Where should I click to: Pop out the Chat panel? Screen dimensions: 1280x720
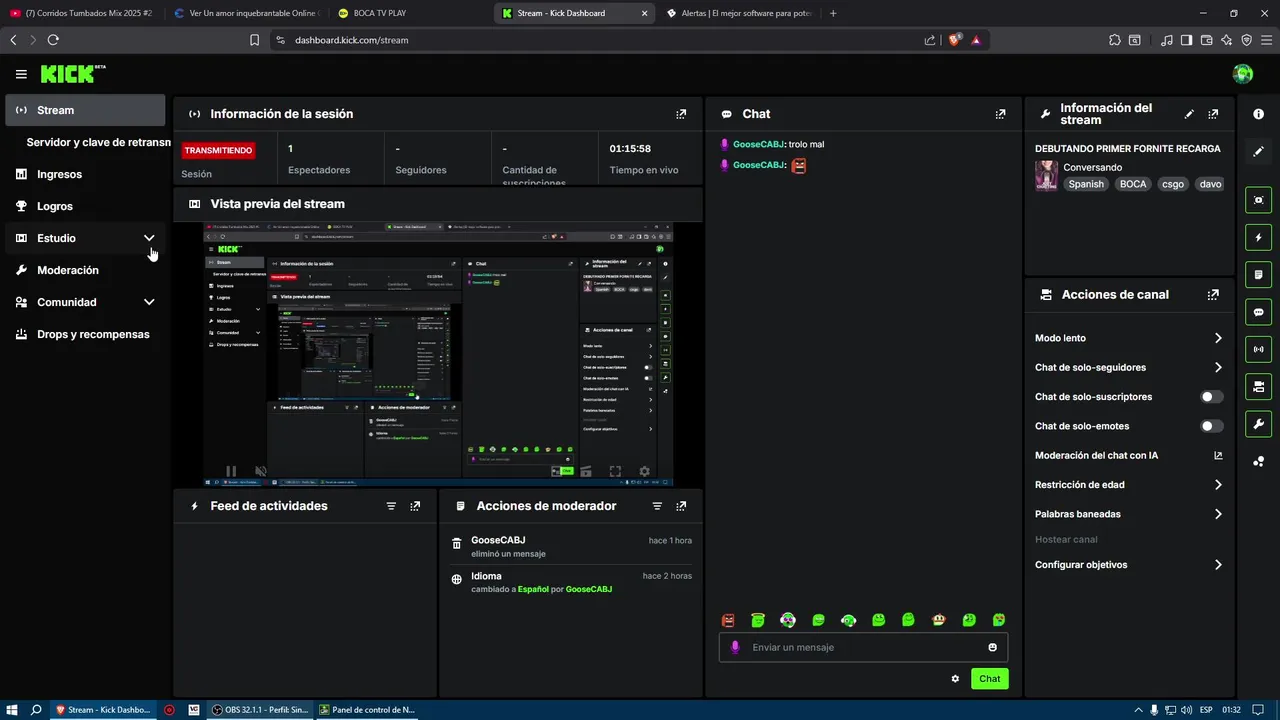(x=1000, y=114)
